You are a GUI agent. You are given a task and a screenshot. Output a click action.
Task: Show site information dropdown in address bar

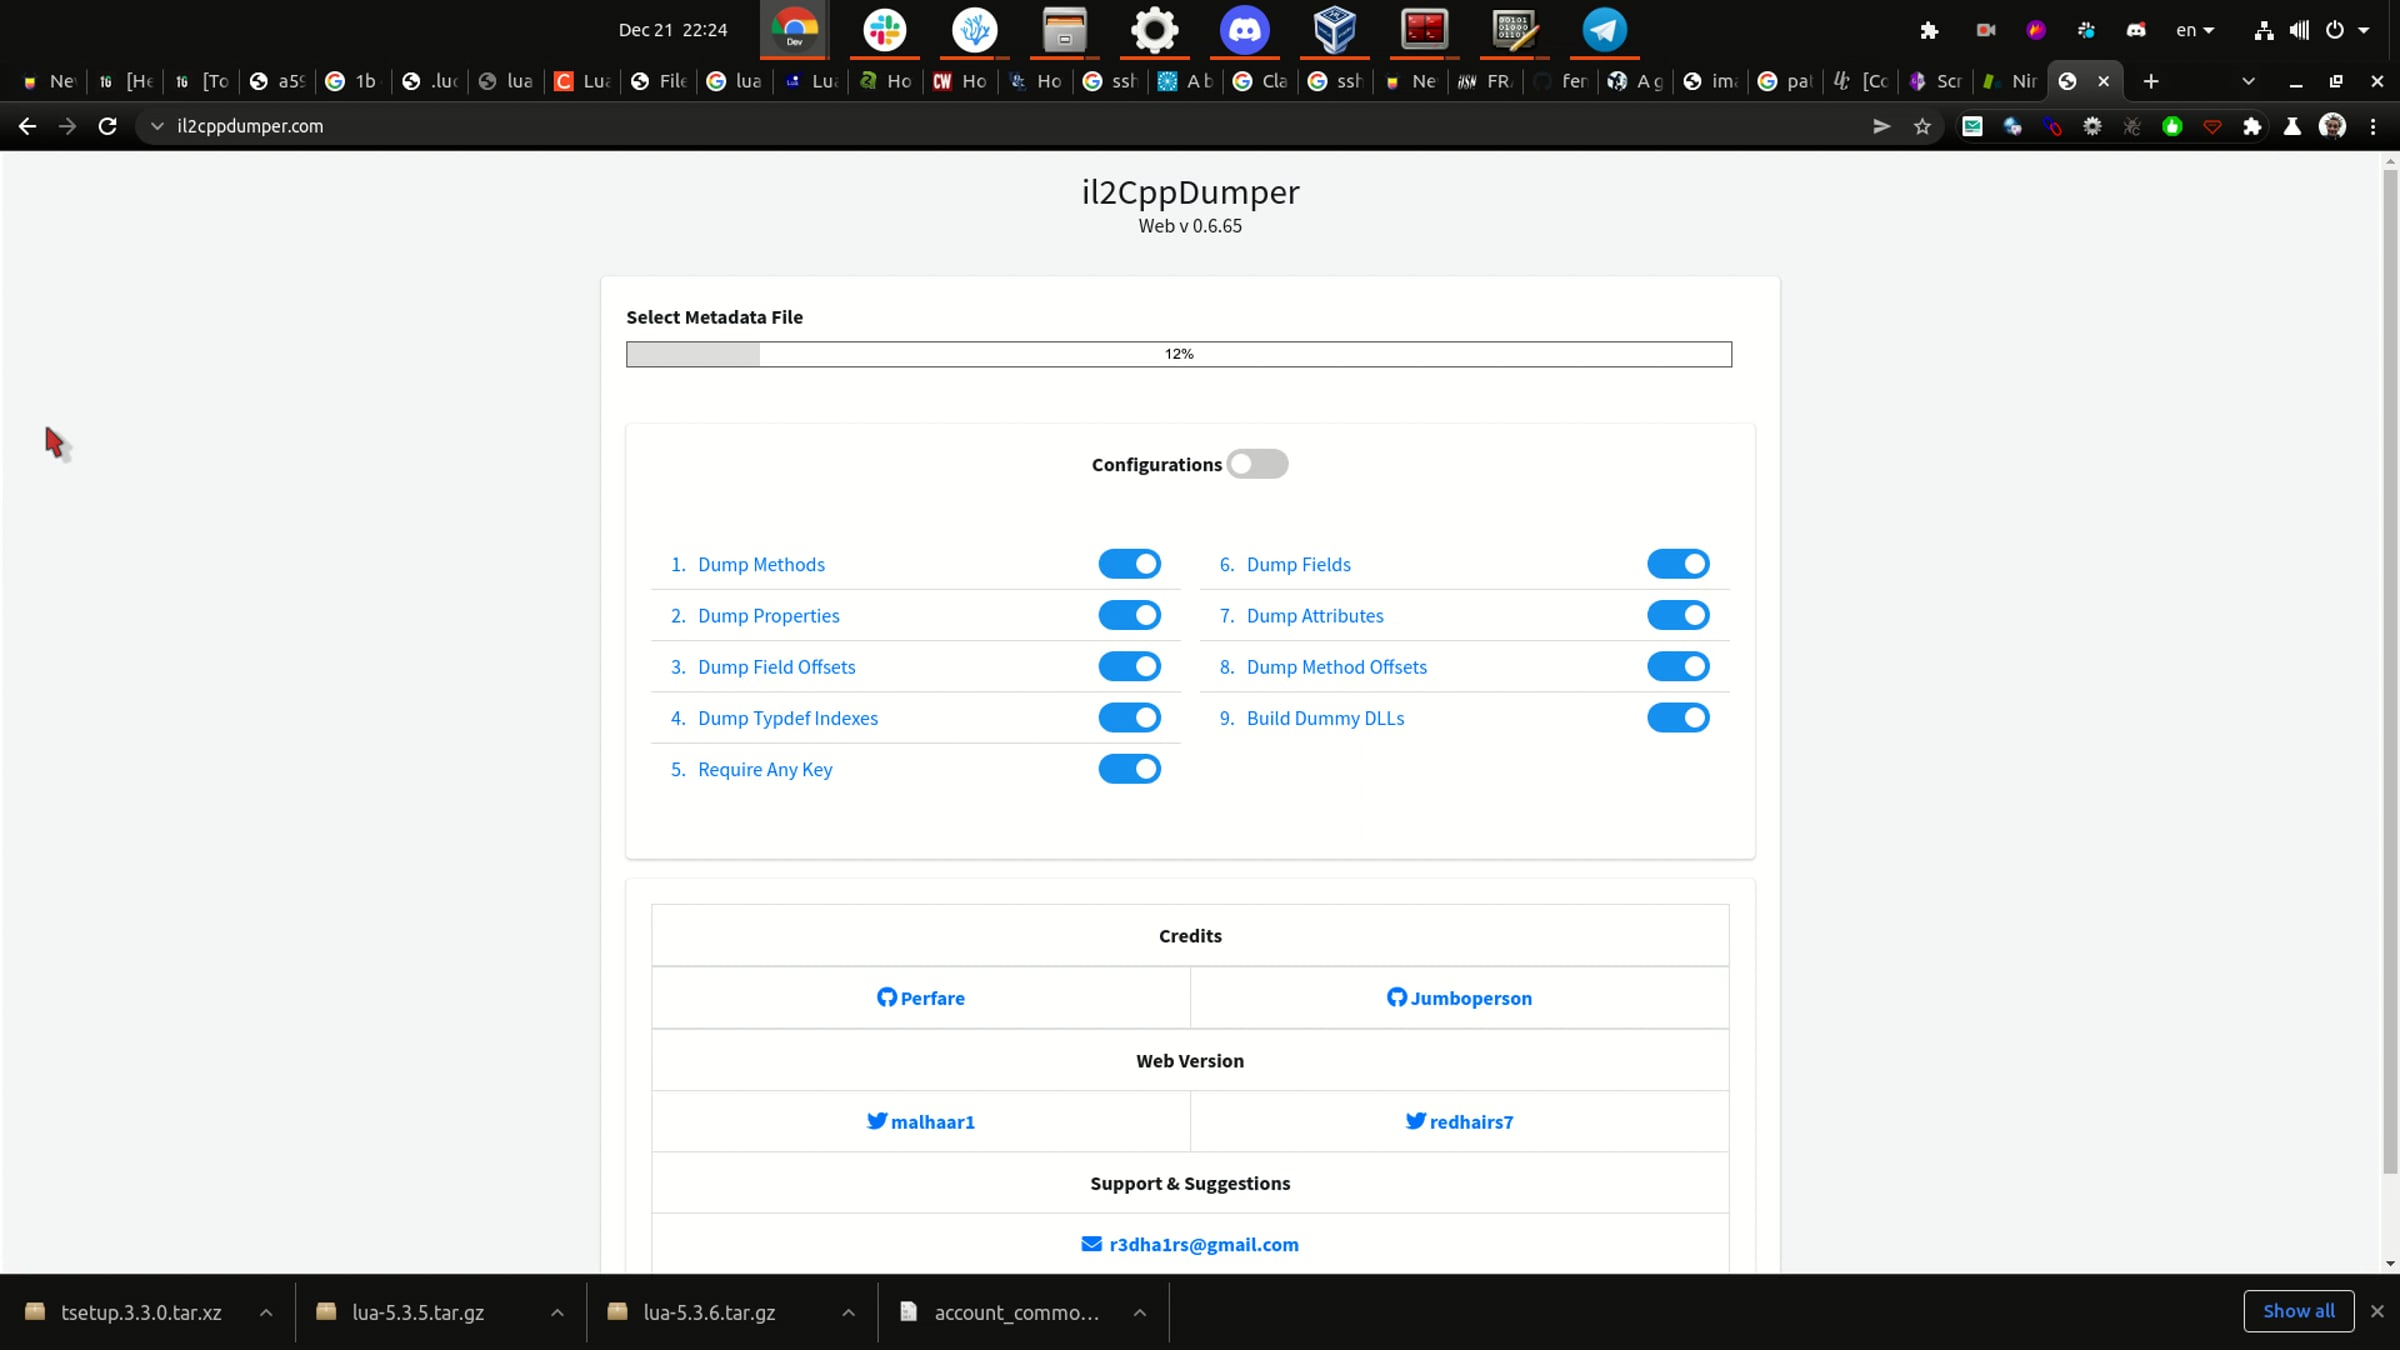[157, 126]
